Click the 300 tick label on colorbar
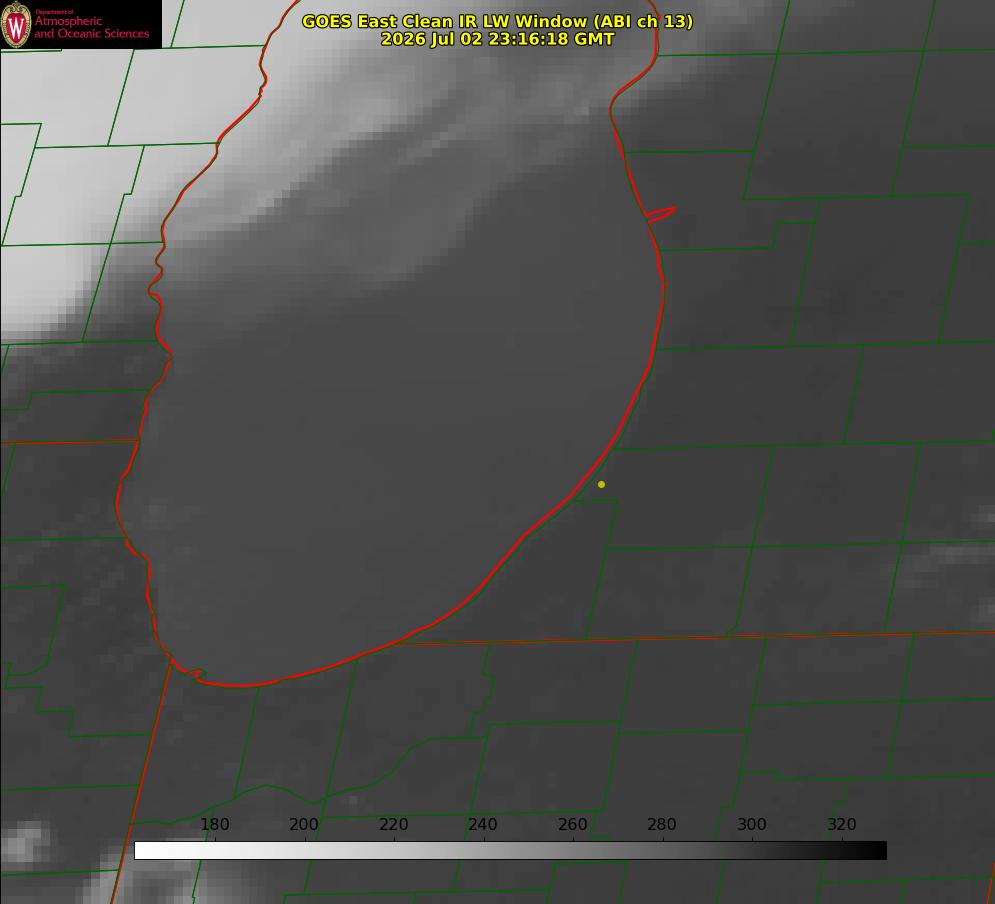 [x=752, y=824]
